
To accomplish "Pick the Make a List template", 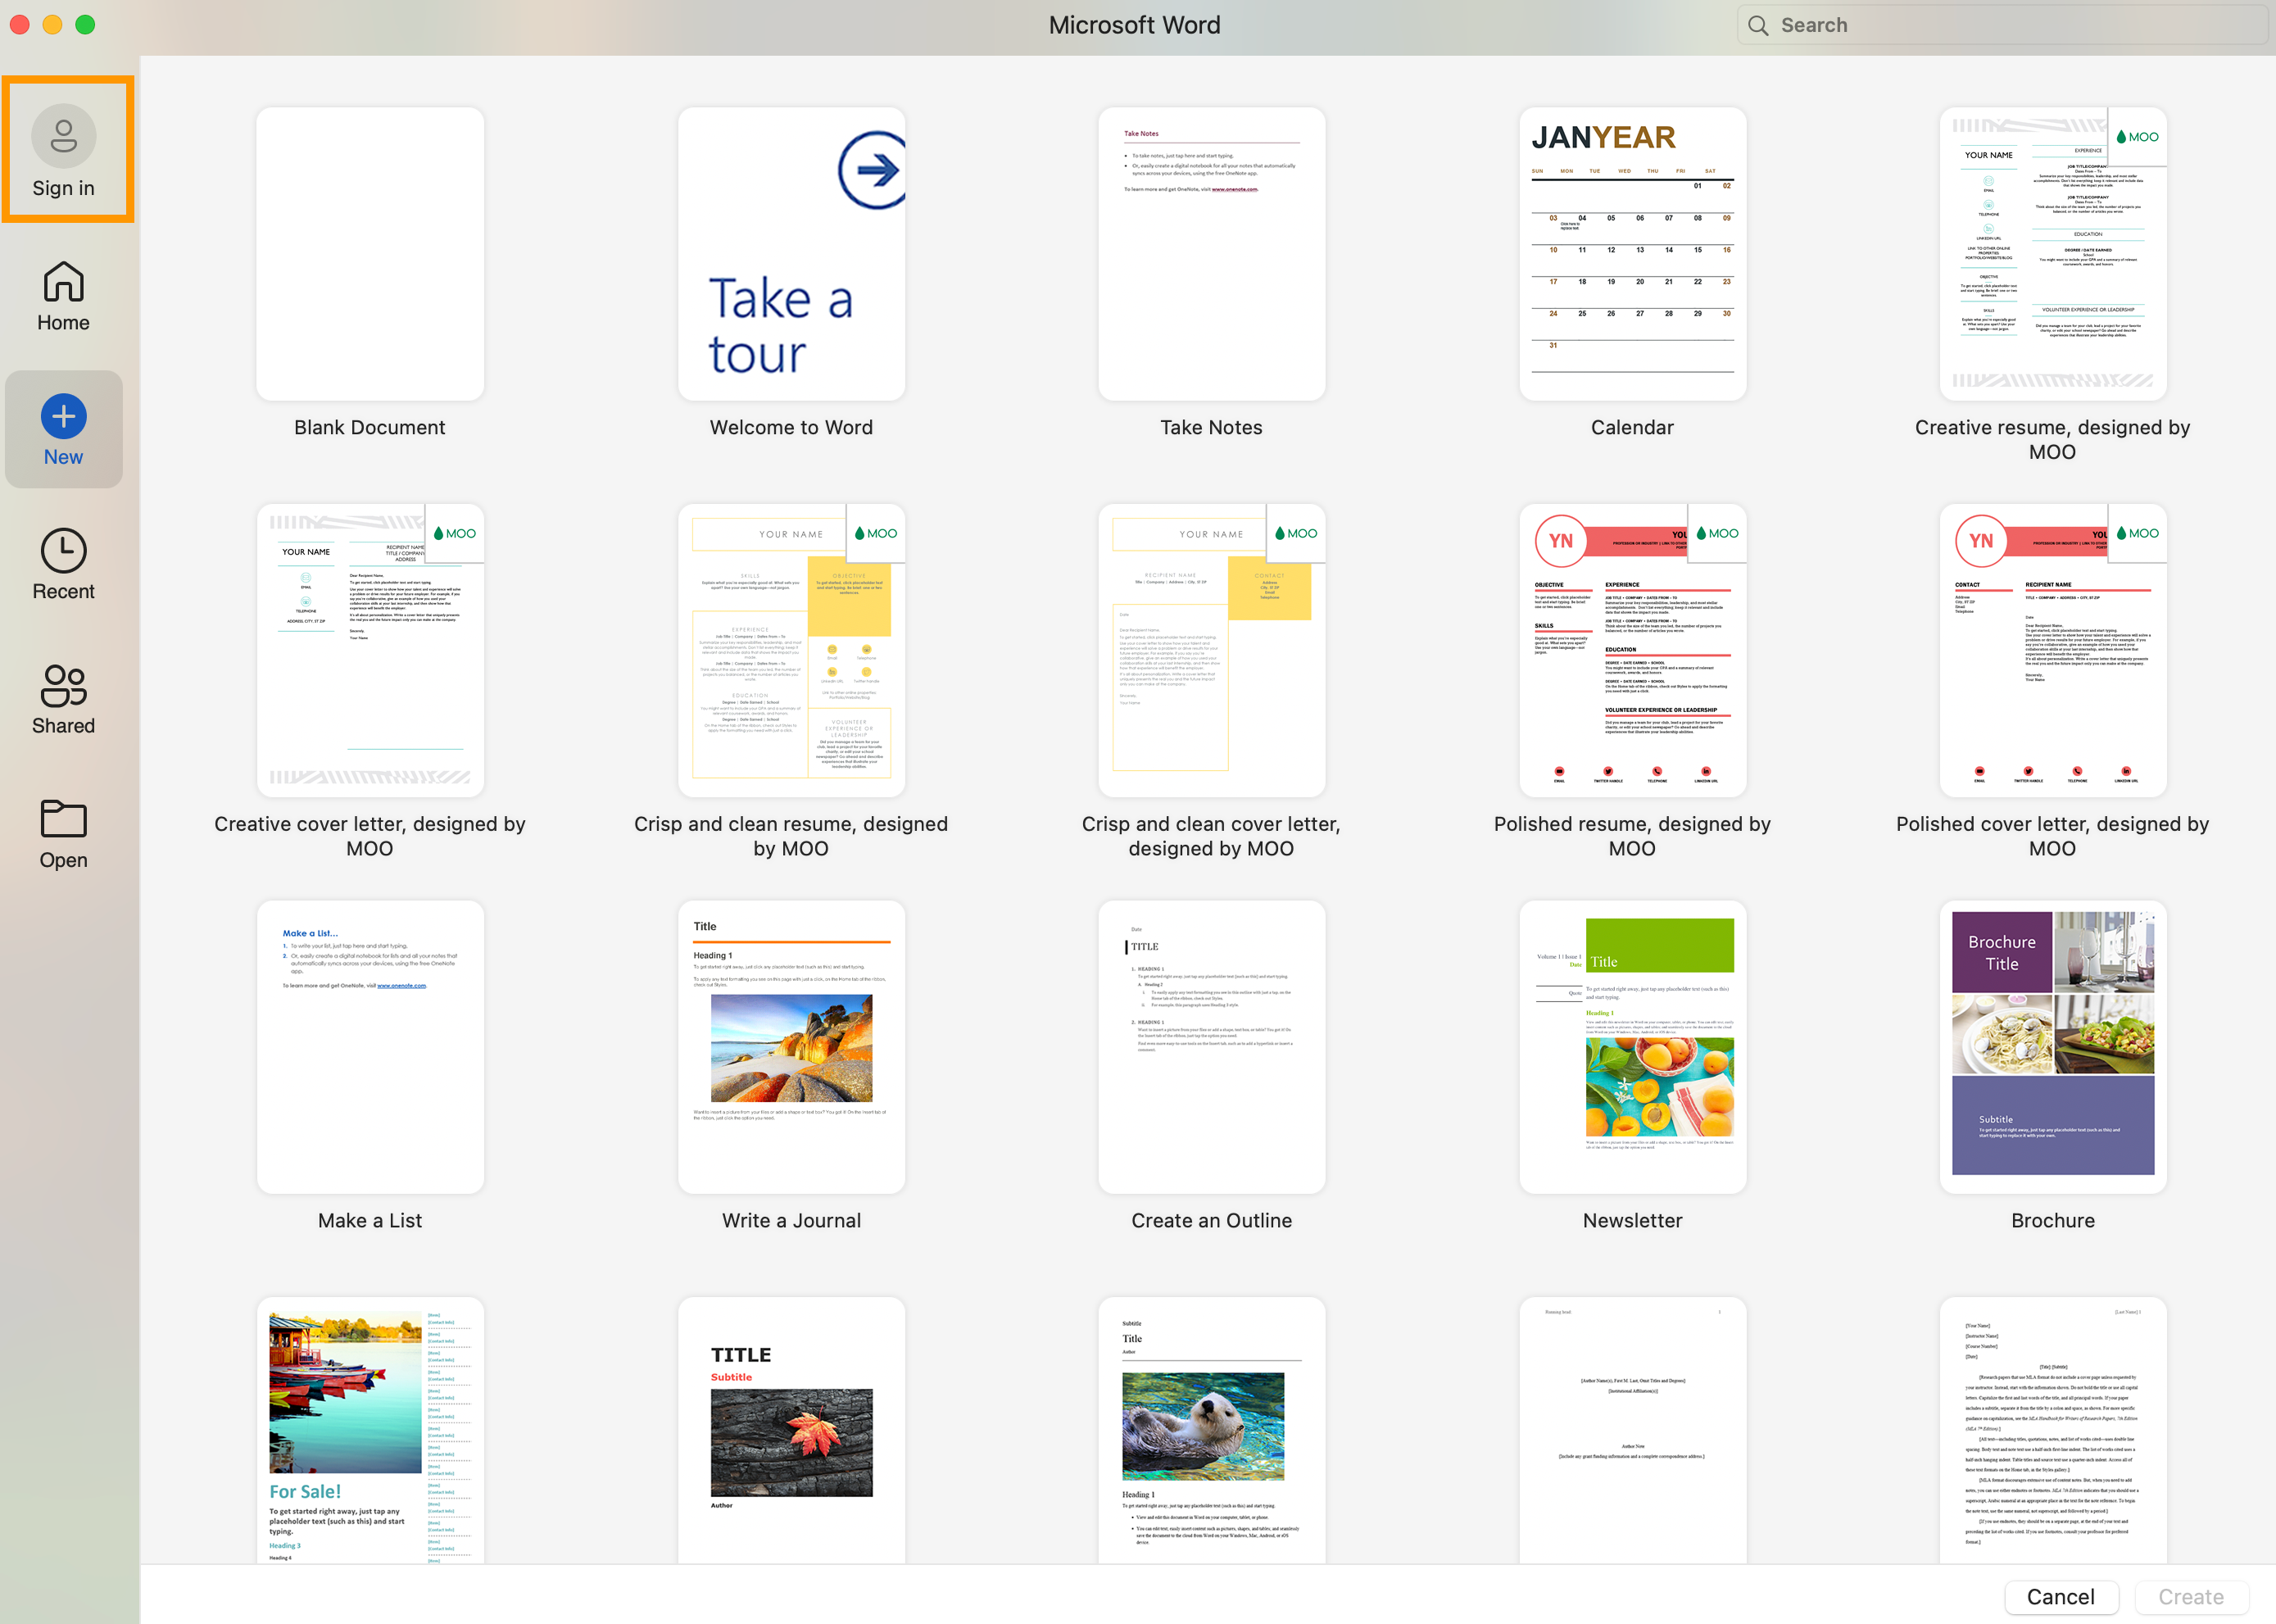I will (x=370, y=1046).
